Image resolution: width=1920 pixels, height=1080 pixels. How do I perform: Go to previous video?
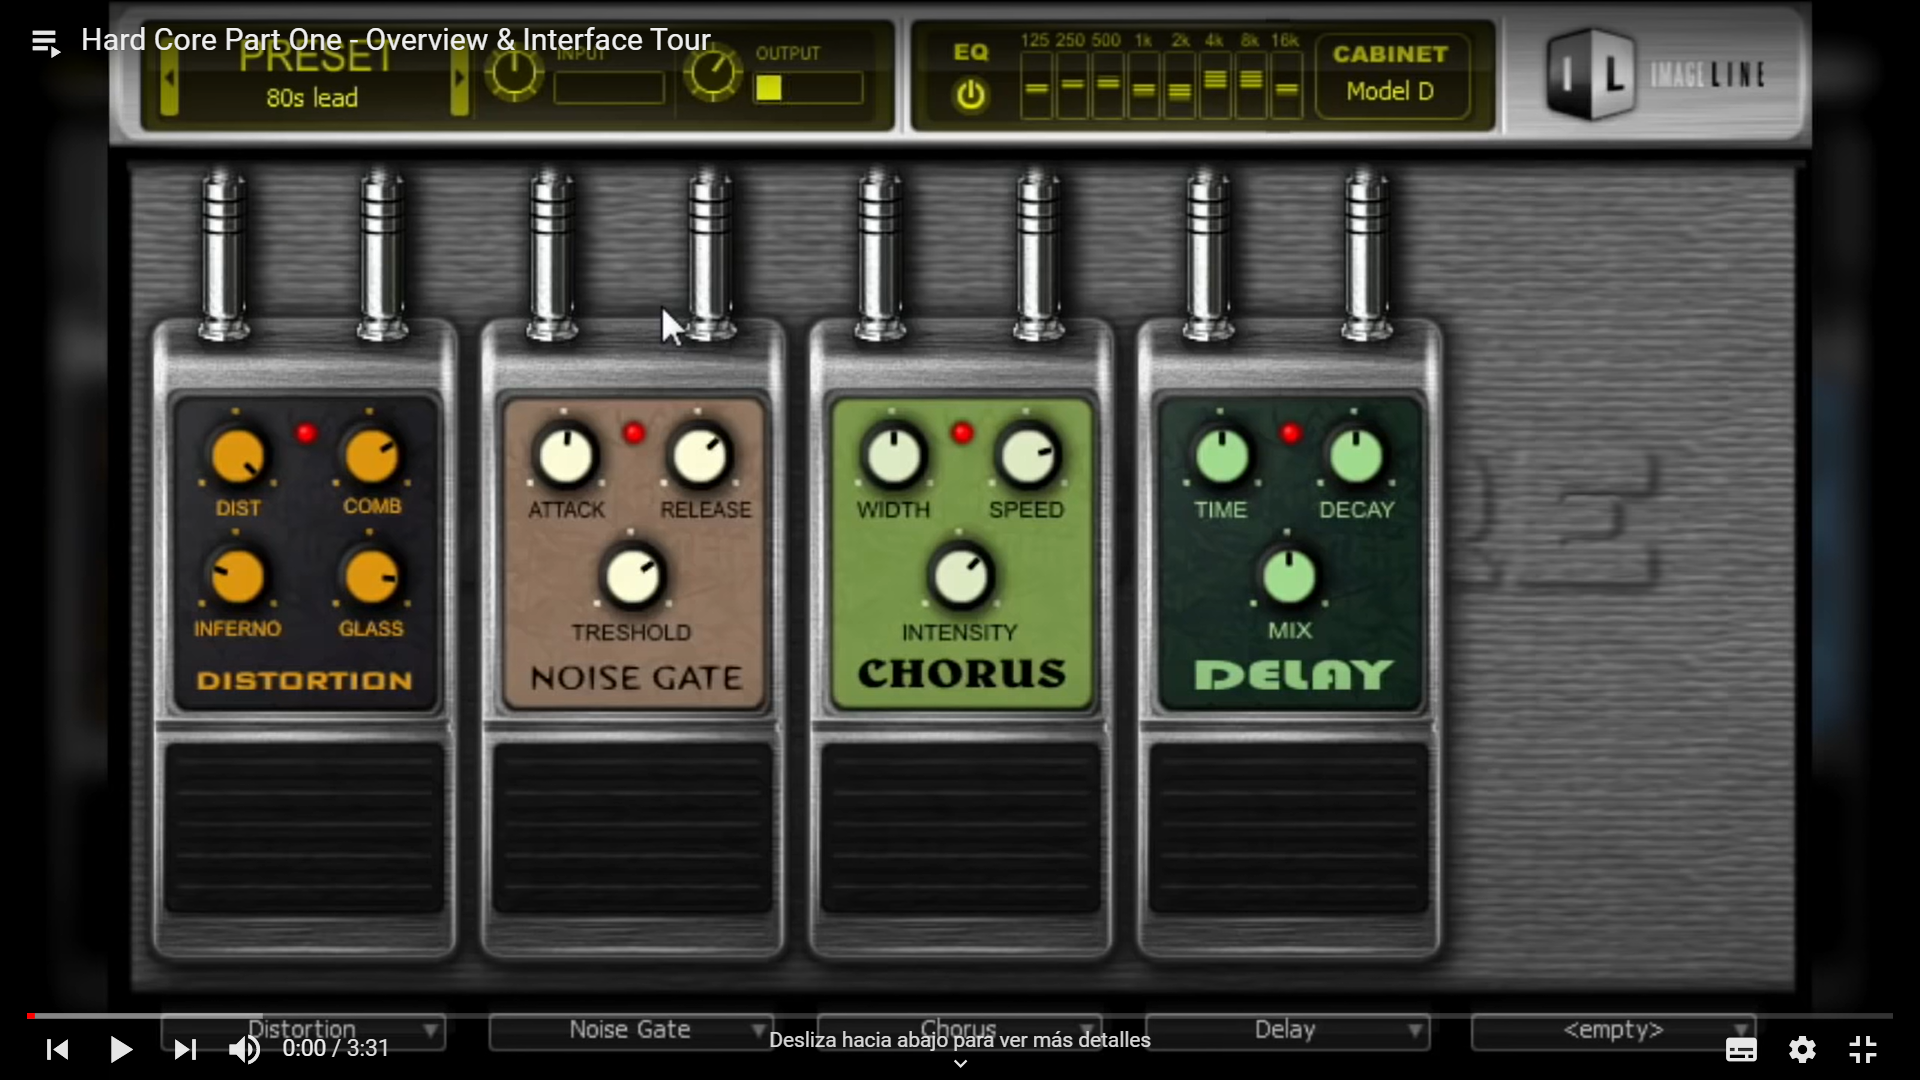[57, 1049]
